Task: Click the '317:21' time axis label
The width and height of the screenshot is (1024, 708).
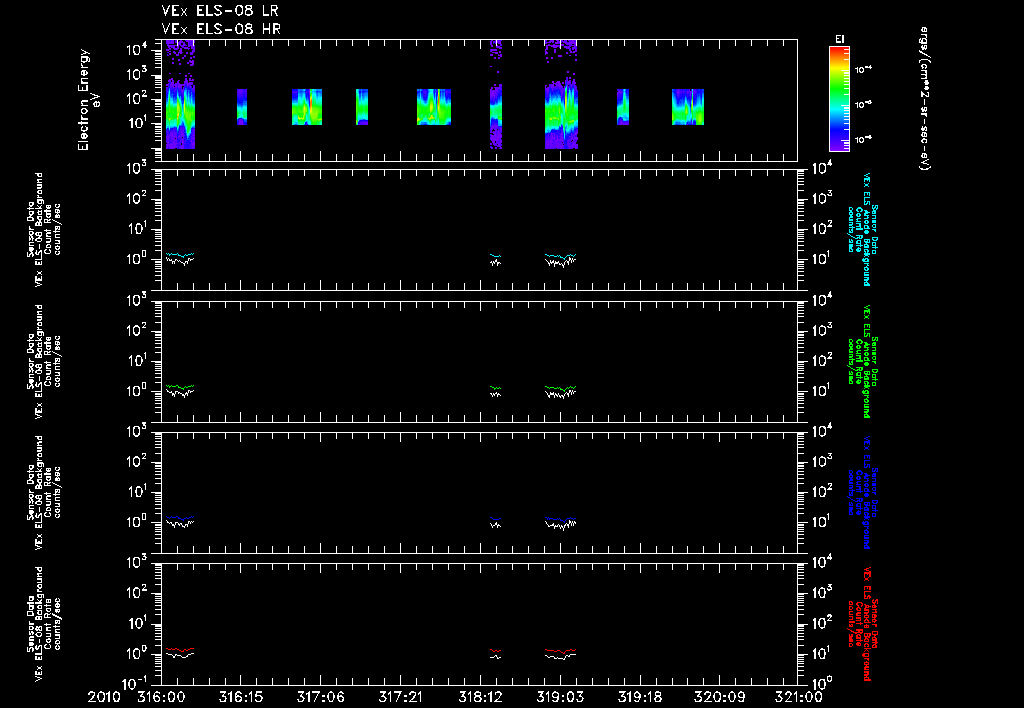Action: [x=400, y=698]
